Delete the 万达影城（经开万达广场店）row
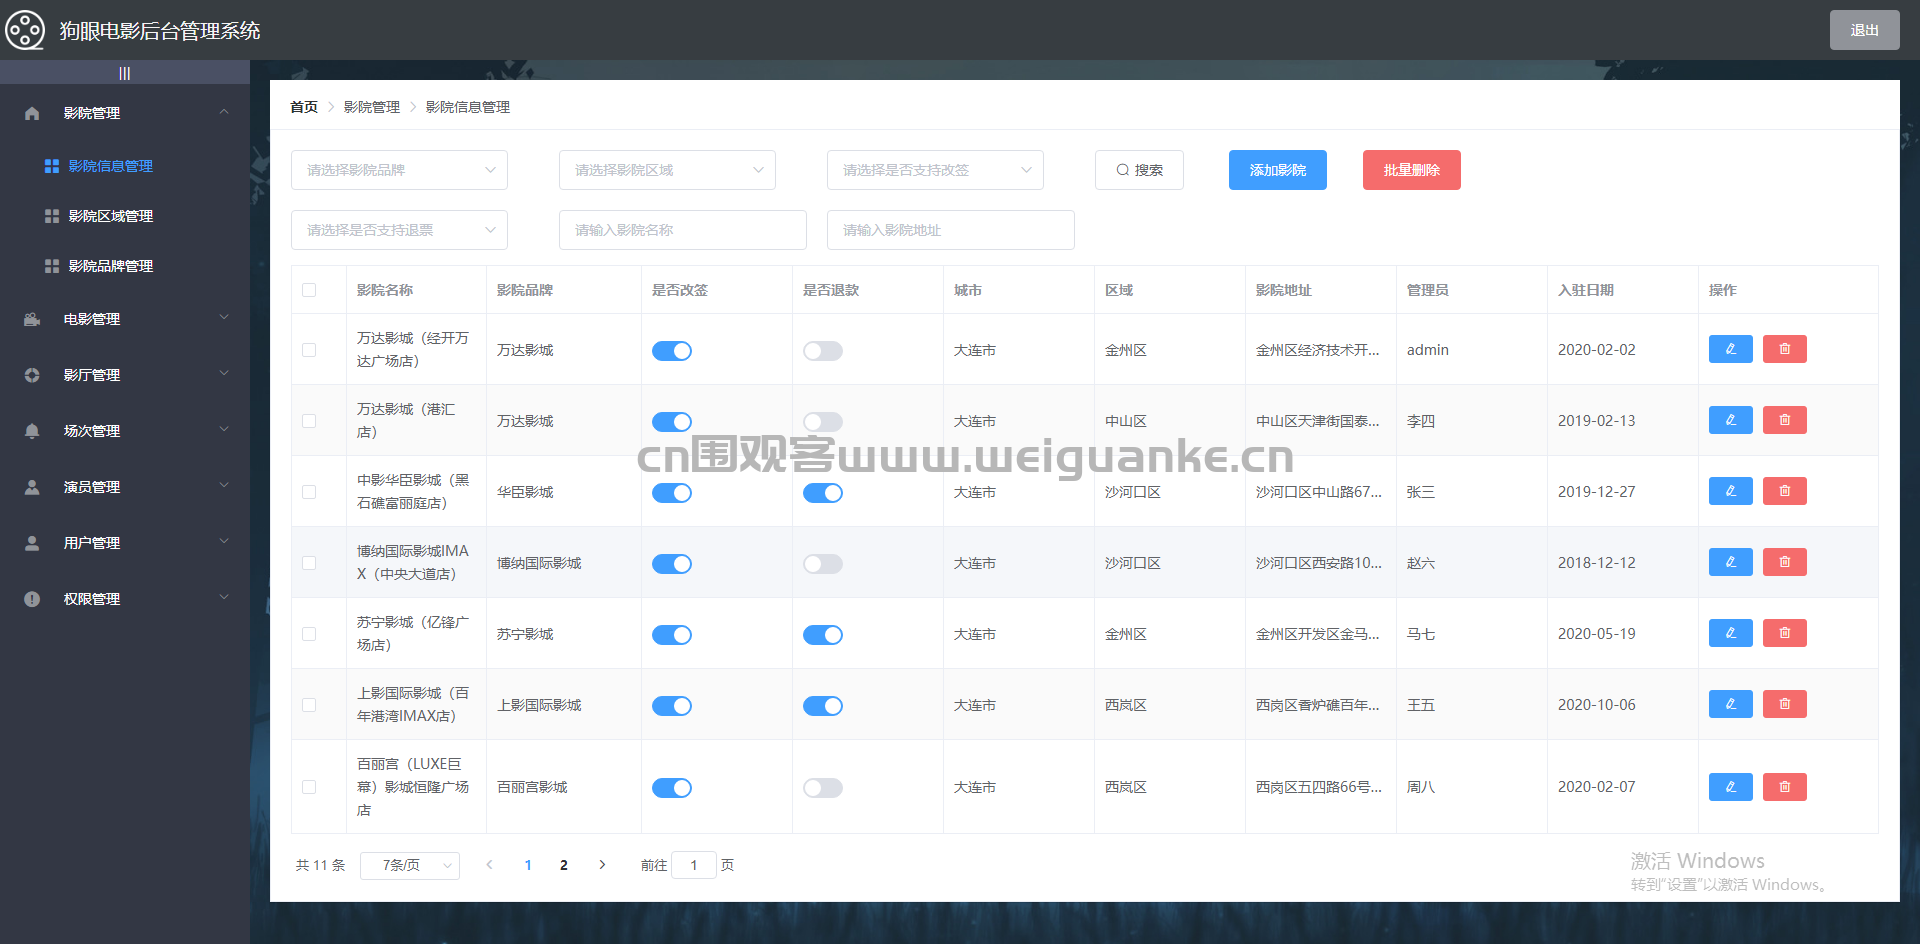 [1785, 349]
